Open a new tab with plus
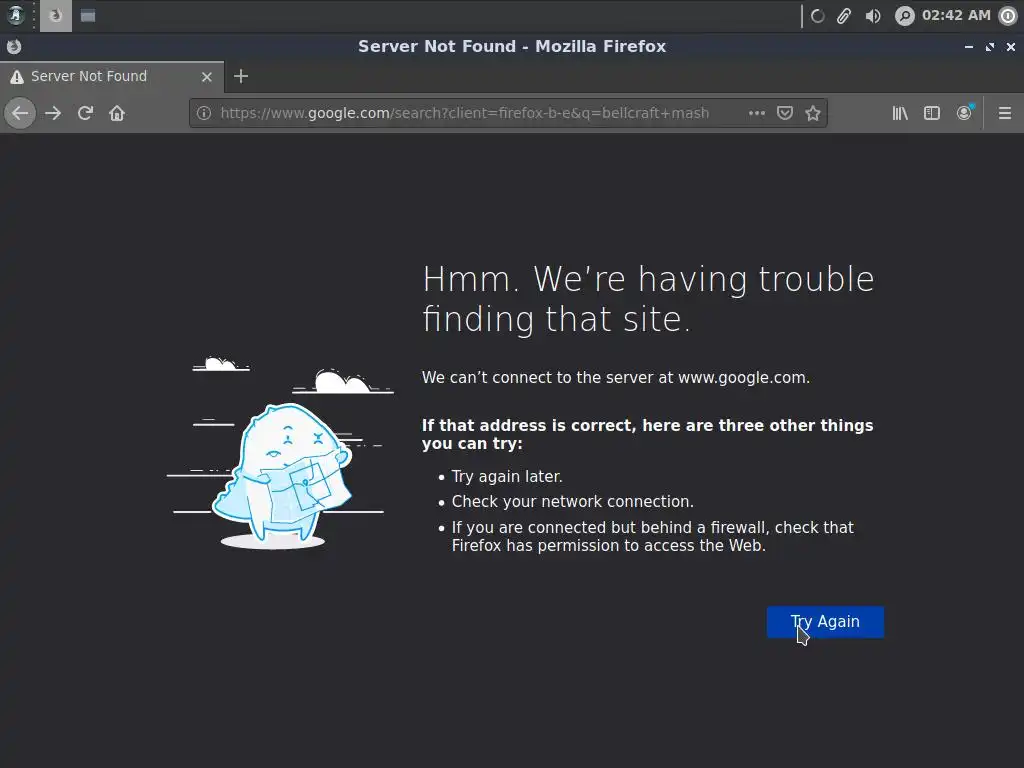Viewport: 1024px width, 768px height. point(241,76)
